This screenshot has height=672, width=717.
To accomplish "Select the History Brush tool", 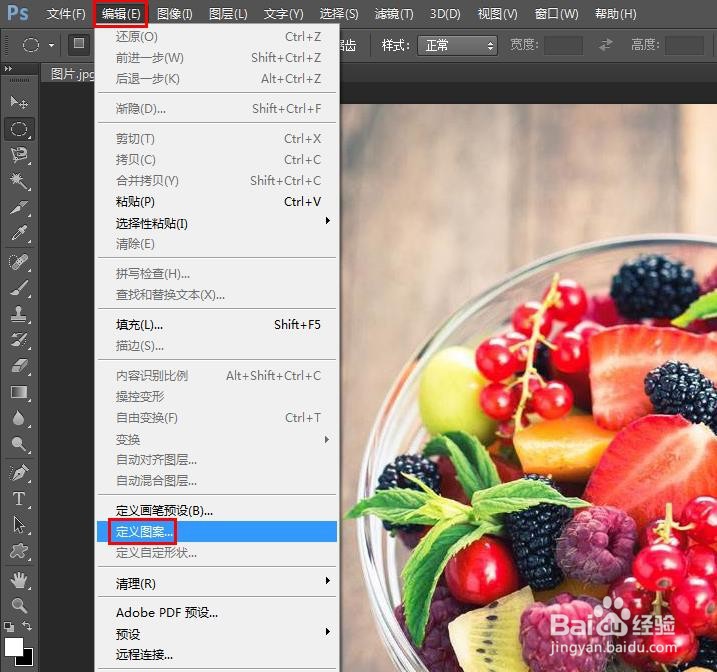I will (x=19, y=340).
